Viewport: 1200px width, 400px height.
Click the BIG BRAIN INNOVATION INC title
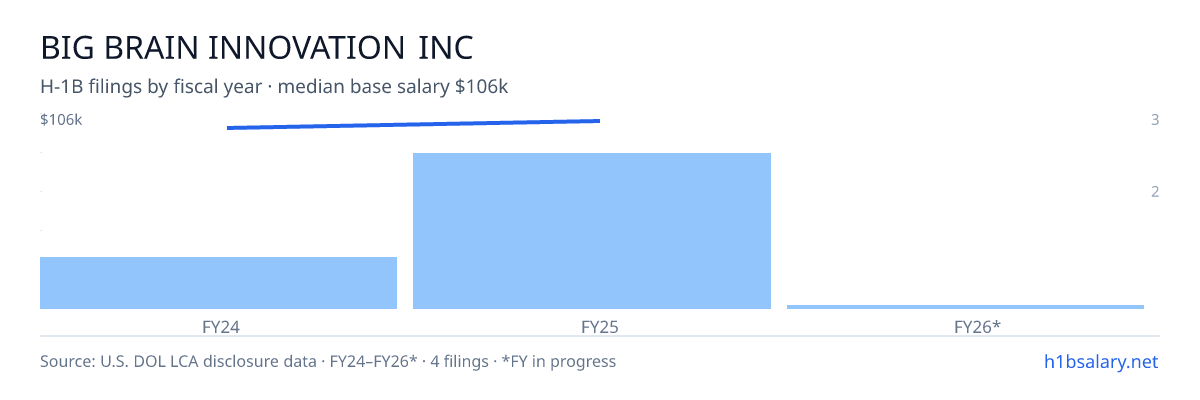coord(257,48)
